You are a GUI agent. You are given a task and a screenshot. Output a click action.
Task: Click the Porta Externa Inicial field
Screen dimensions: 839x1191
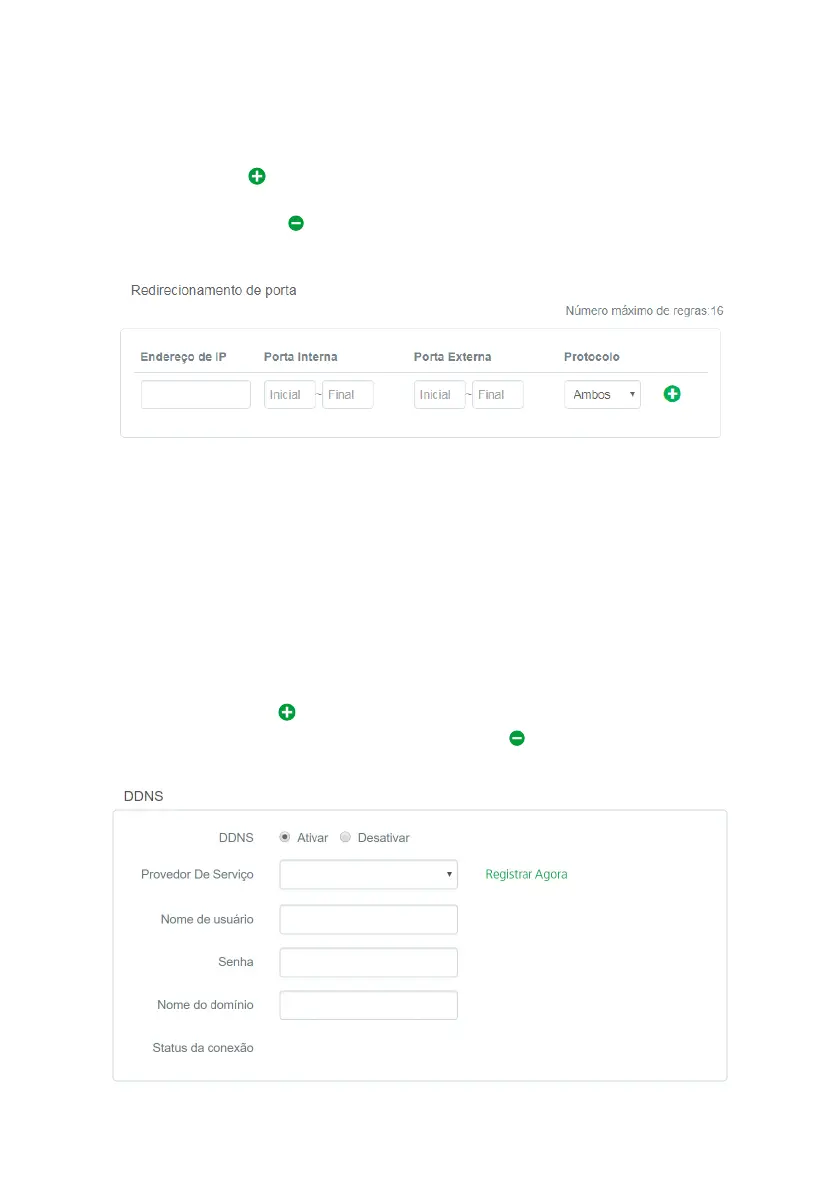click(440, 394)
